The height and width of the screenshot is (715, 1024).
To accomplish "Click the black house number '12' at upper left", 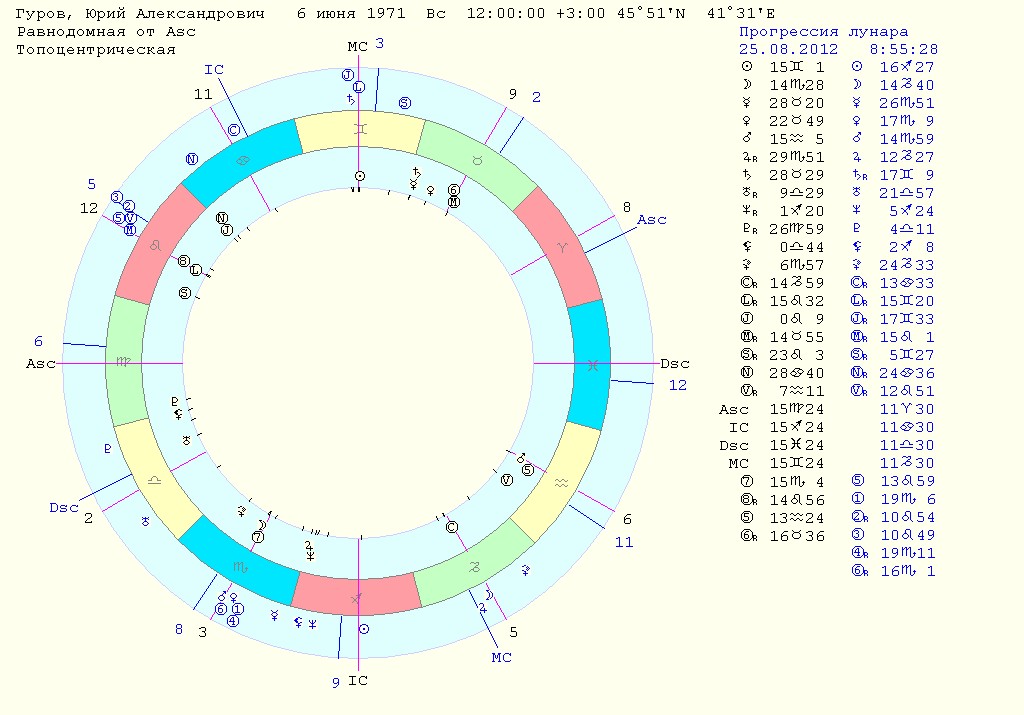I will (89, 208).
